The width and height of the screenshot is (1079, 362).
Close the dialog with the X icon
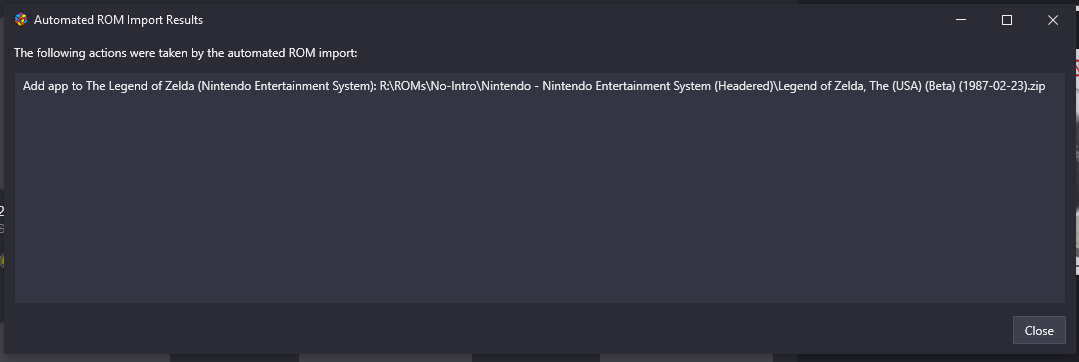pyautogui.click(x=1052, y=20)
